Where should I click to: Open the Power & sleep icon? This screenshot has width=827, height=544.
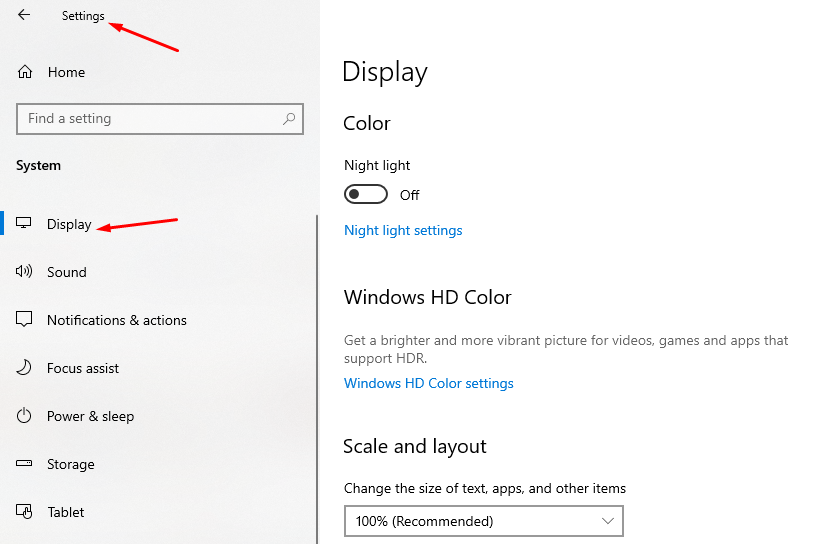[25, 416]
